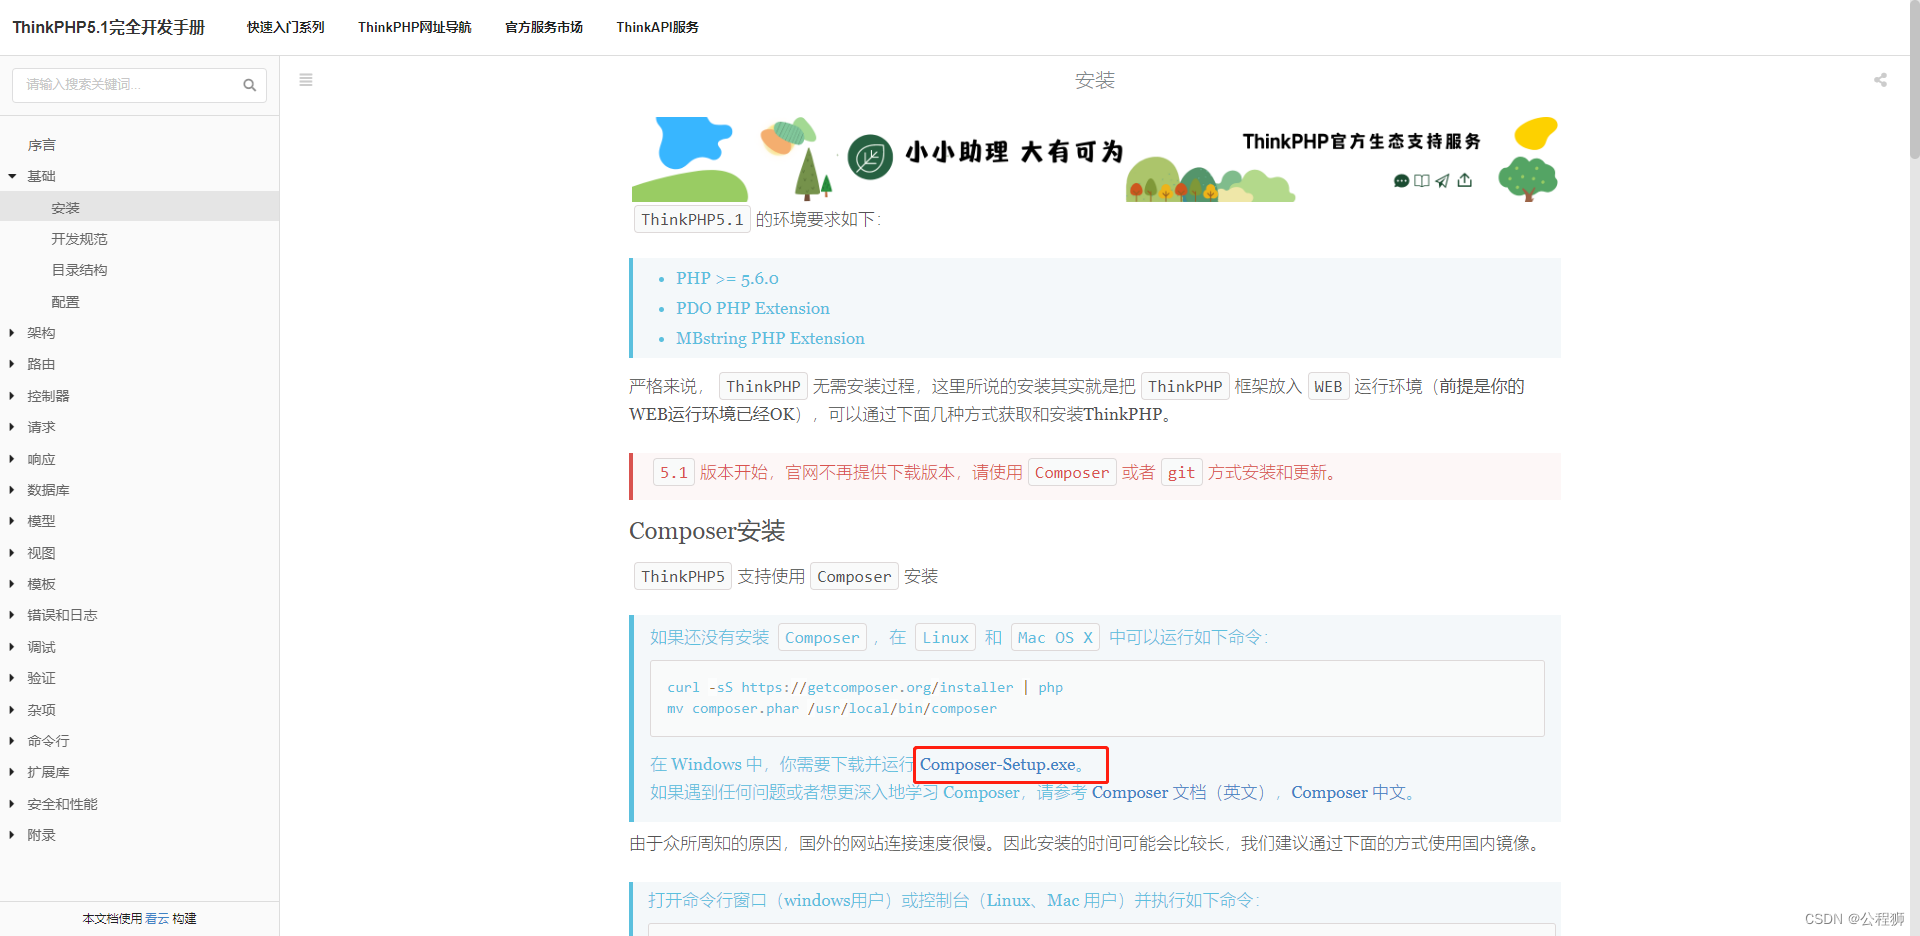Click the mv composer.phar command line
Image resolution: width=1920 pixels, height=936 pixels.
pyautogui.click(x=832, y=708)
